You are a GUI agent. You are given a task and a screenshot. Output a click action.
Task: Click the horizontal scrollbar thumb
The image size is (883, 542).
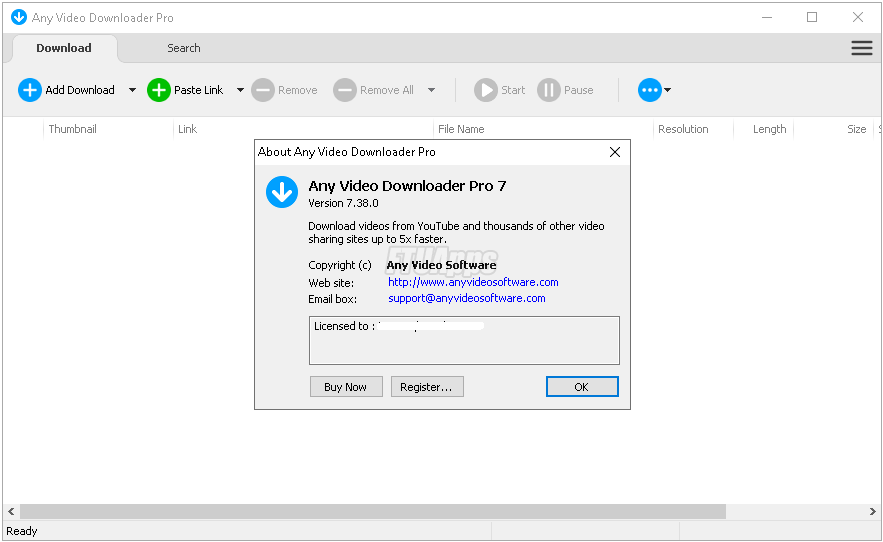coord(373,512)
